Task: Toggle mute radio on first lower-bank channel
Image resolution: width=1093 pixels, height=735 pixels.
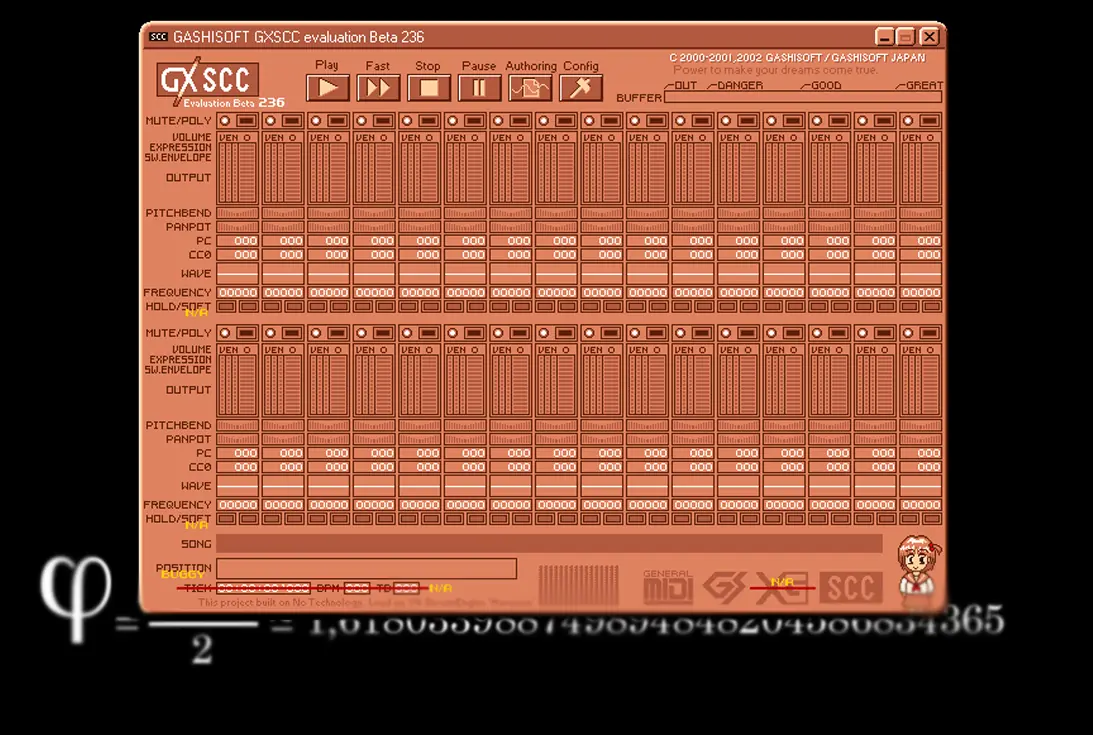Action: [225, 333]
